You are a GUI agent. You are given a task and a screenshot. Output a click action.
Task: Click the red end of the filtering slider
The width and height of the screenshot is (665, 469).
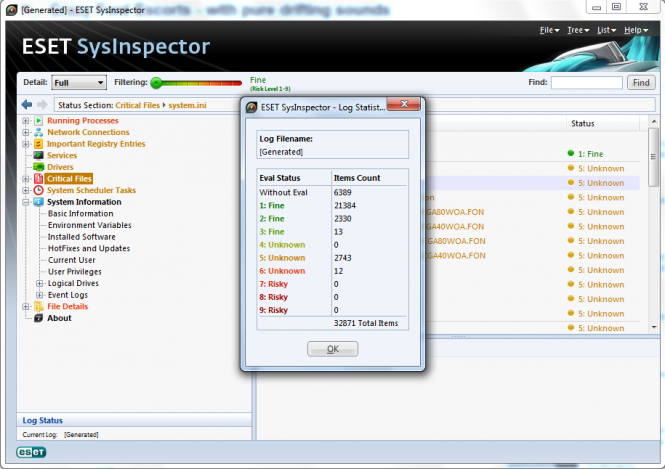click(237, 83)
